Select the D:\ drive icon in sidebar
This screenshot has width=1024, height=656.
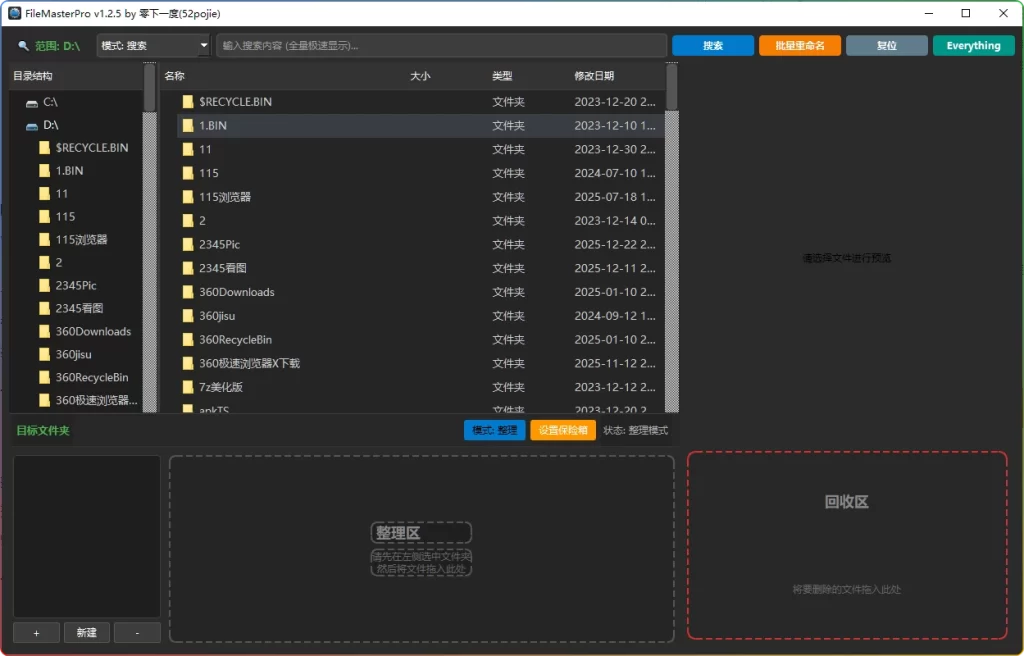32,126
